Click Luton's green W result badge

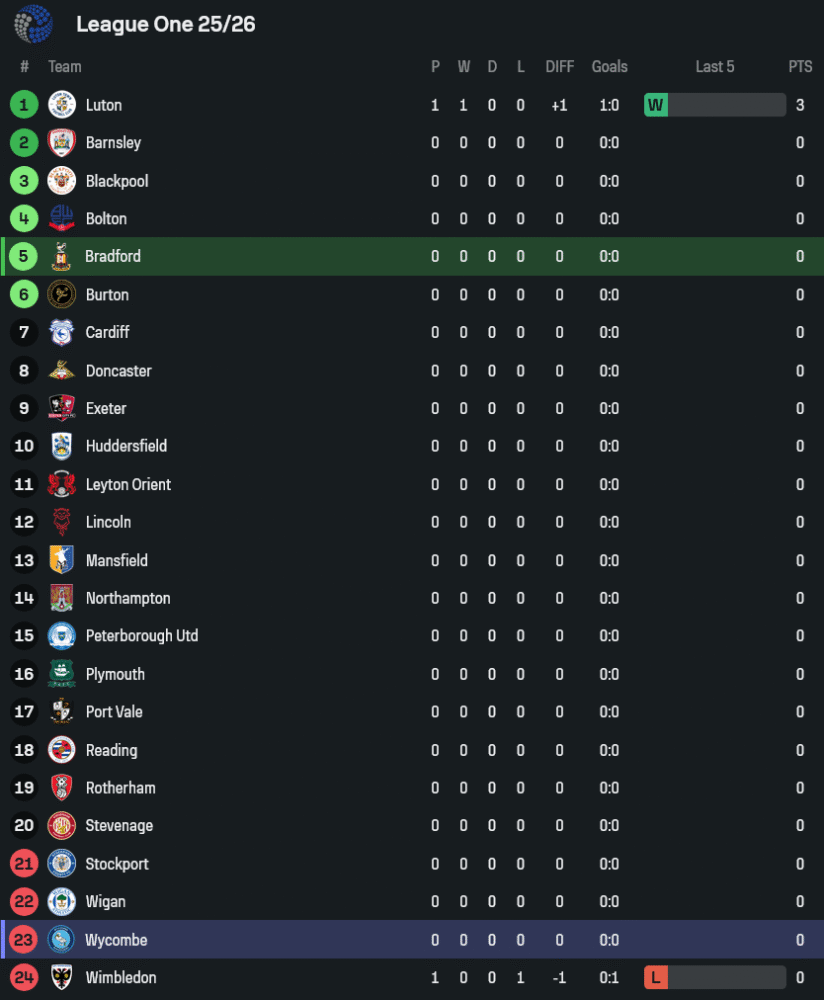(656, 105)
